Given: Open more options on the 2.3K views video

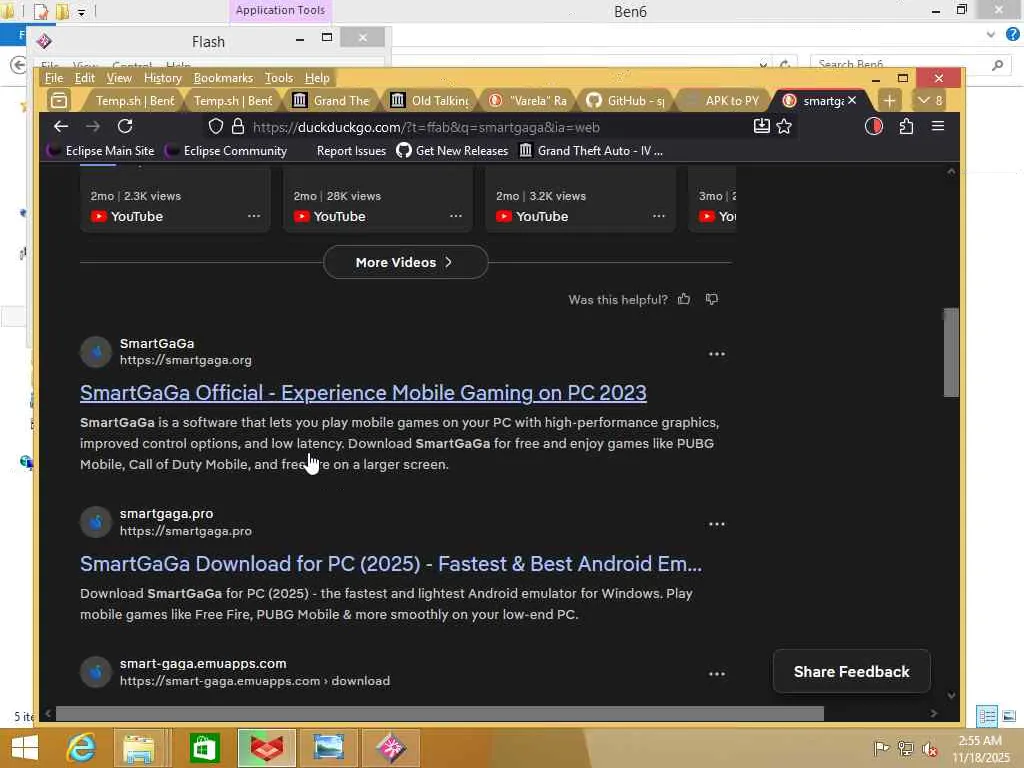Looking at the screenshot, I should [x=253, y=216].
